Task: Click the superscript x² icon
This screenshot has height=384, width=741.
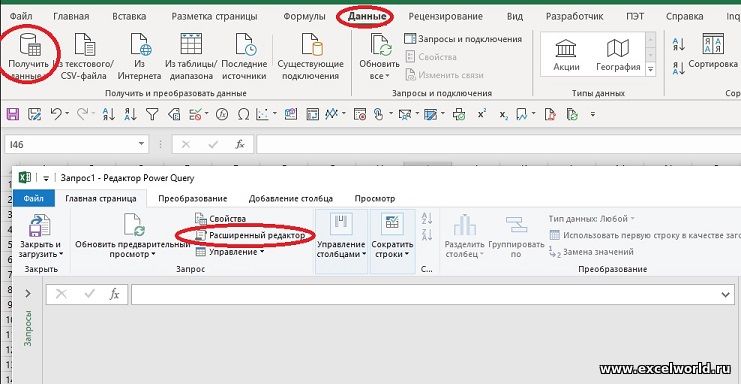Action: click(x=482, y=114)
